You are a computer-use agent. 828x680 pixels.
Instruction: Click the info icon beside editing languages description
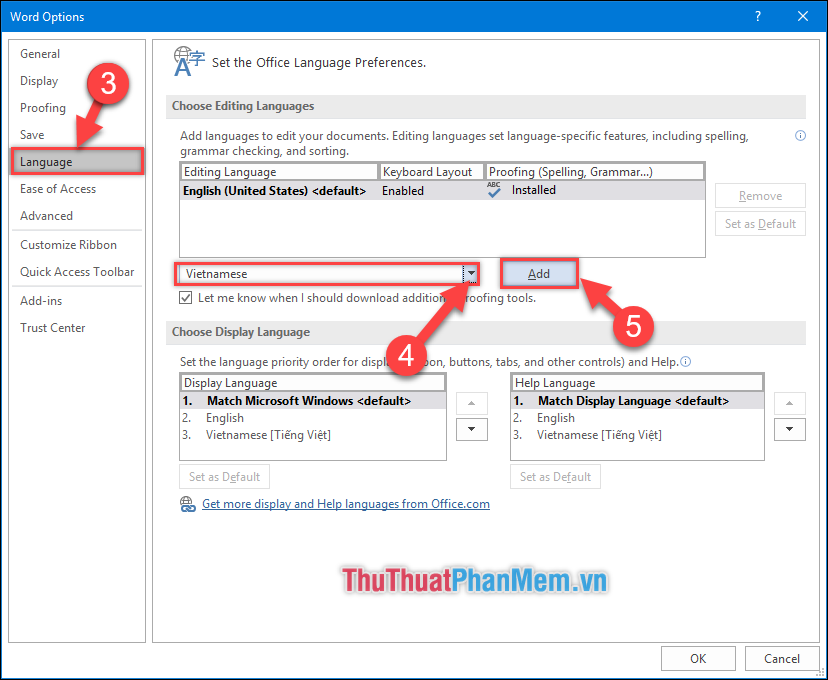(800, 136)
